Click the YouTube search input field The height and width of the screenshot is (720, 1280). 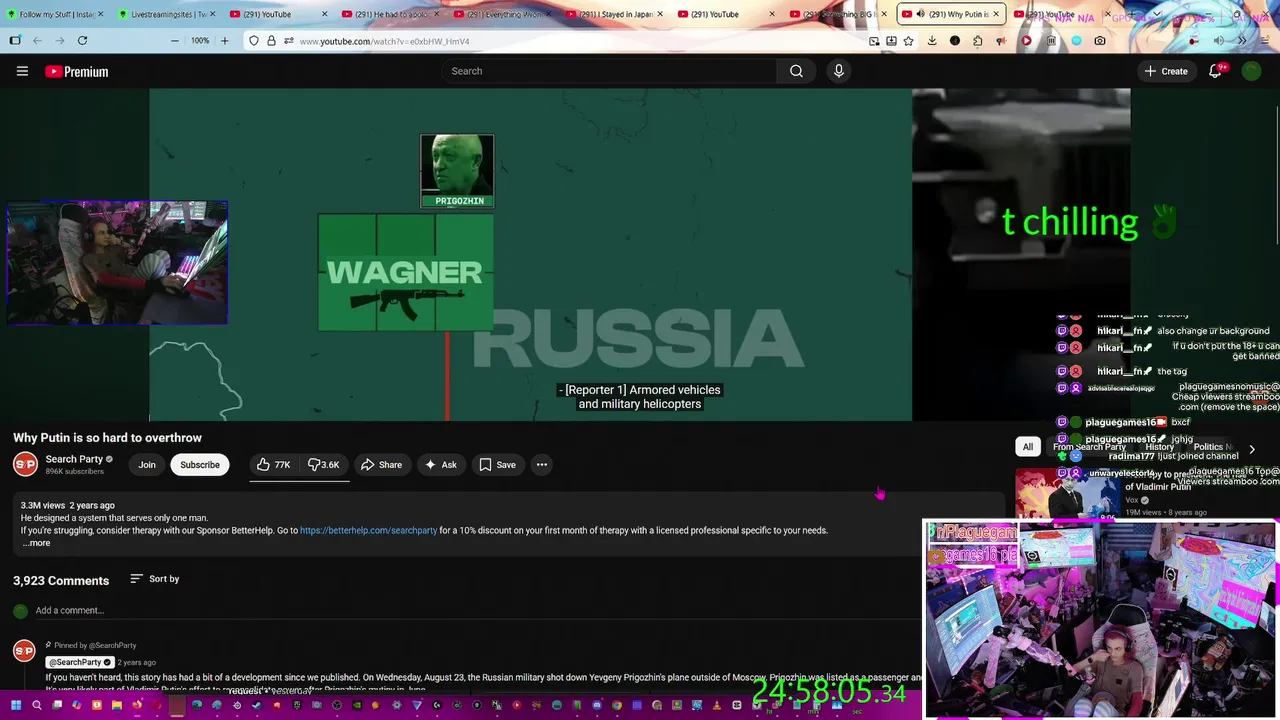[x=609, y=71]
